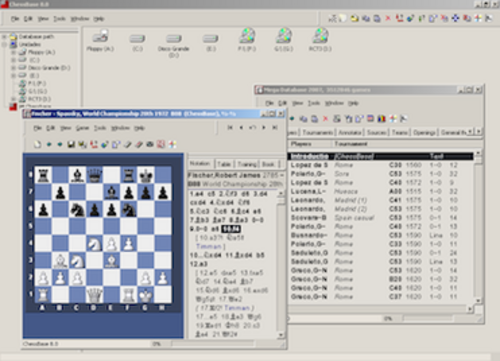This screenshot has height=361, width=500.
Task: Step back one move in game navigation
Action: coord(241,127)
